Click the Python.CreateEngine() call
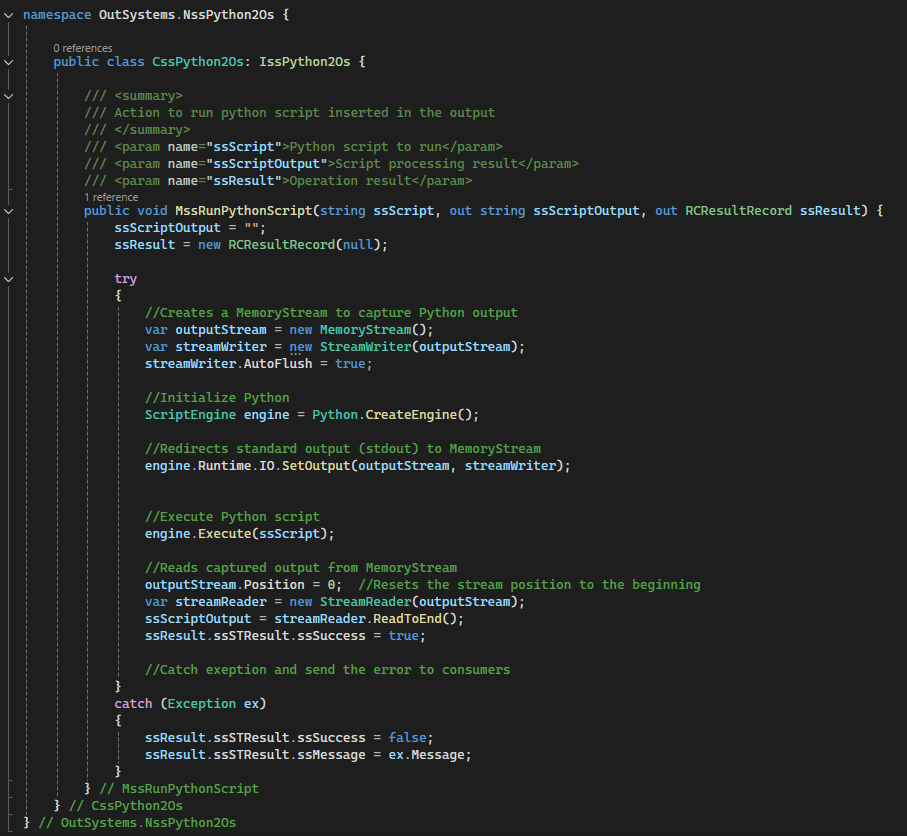Viewport: 907px width, 836px height. 395,415
